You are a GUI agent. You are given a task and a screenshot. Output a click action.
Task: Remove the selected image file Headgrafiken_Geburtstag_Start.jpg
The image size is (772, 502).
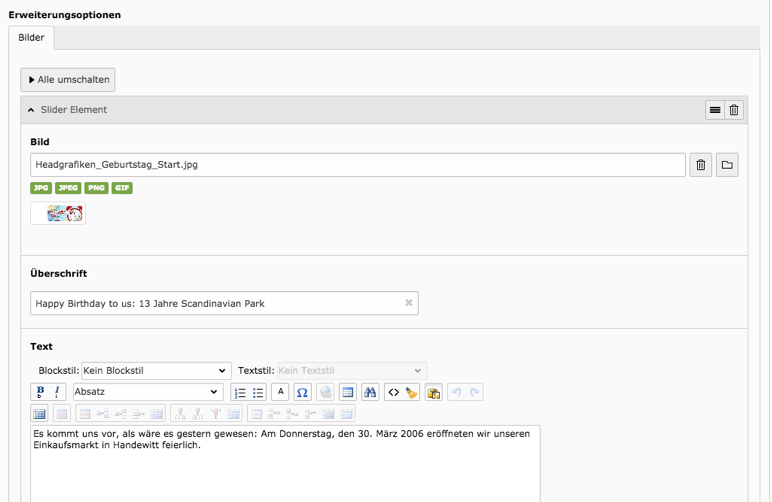700,165
